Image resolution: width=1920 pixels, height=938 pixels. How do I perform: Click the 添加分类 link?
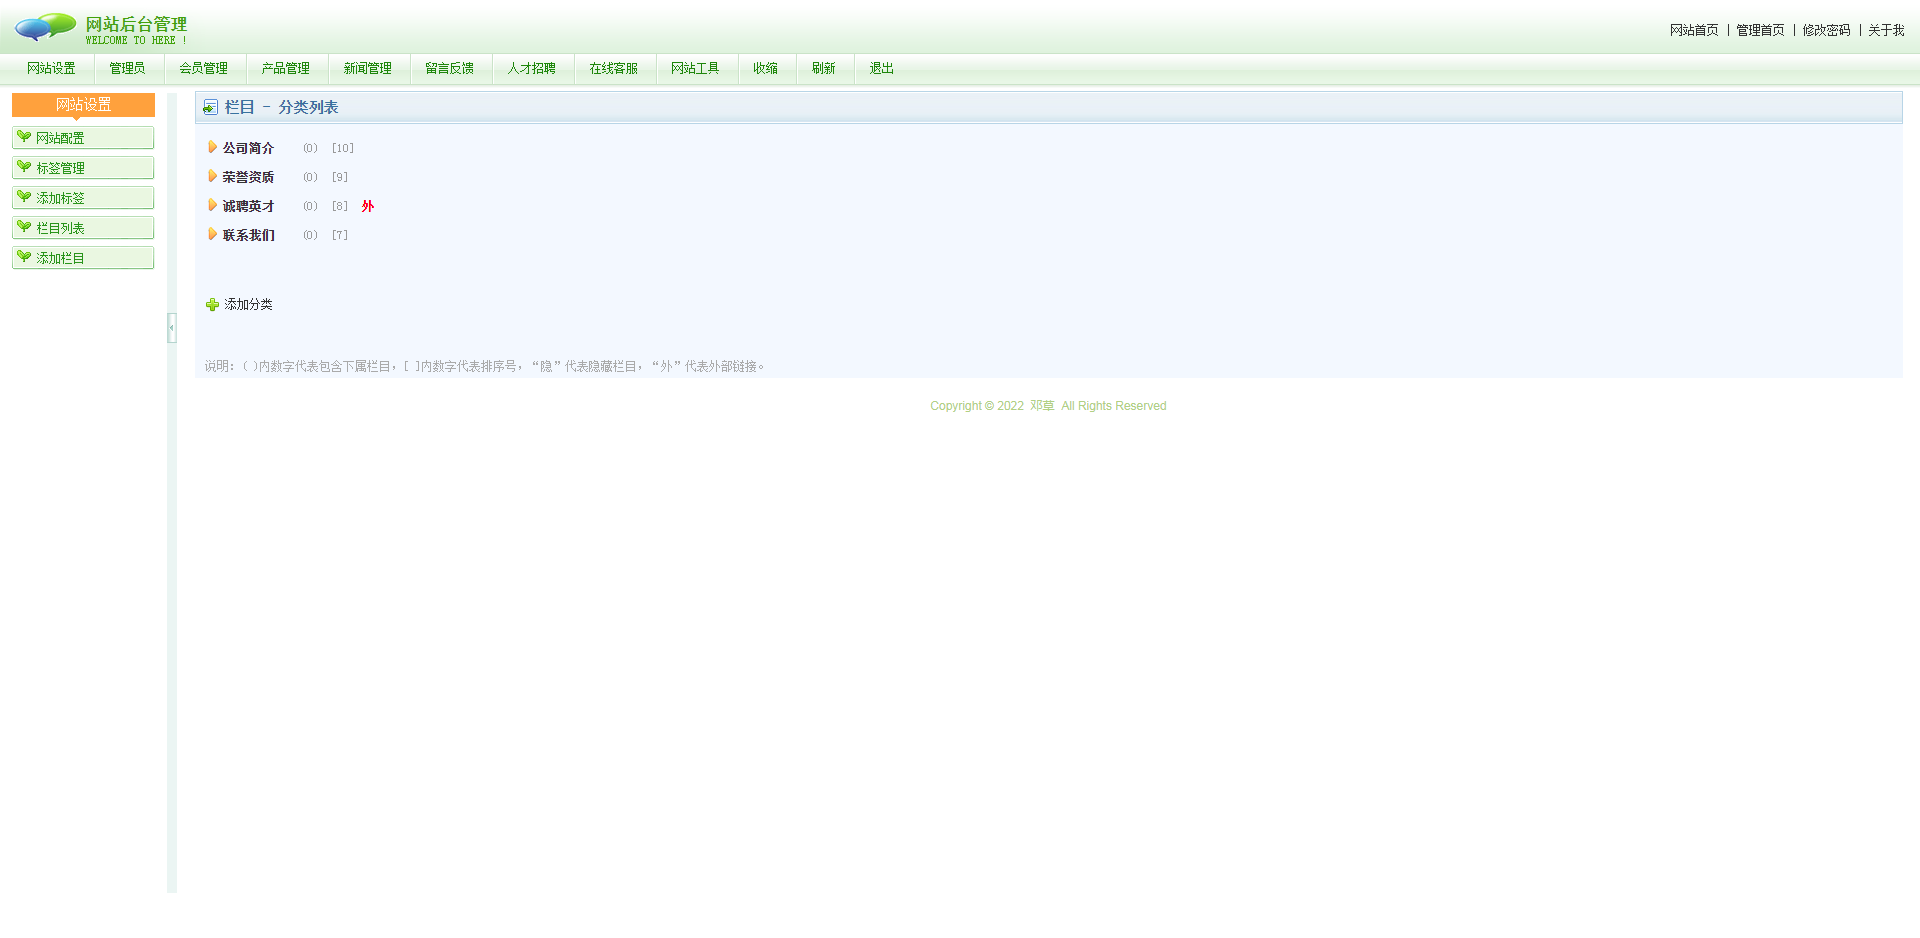coord(248,304)
